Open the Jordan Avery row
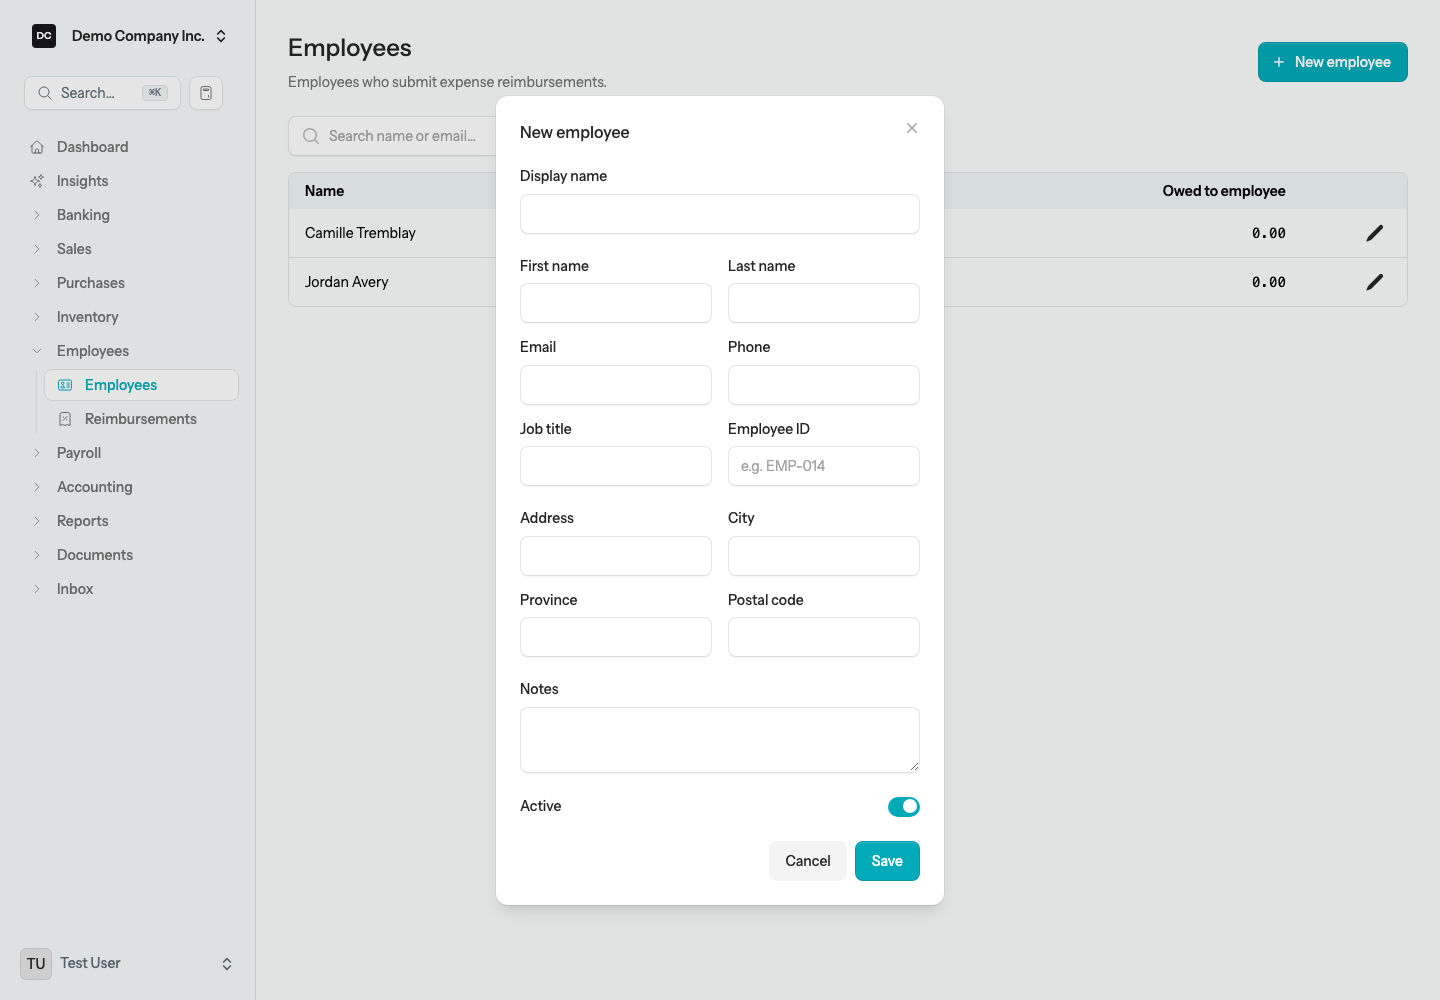This screenshot has height=1000, width=1440. tap(848, 282)
